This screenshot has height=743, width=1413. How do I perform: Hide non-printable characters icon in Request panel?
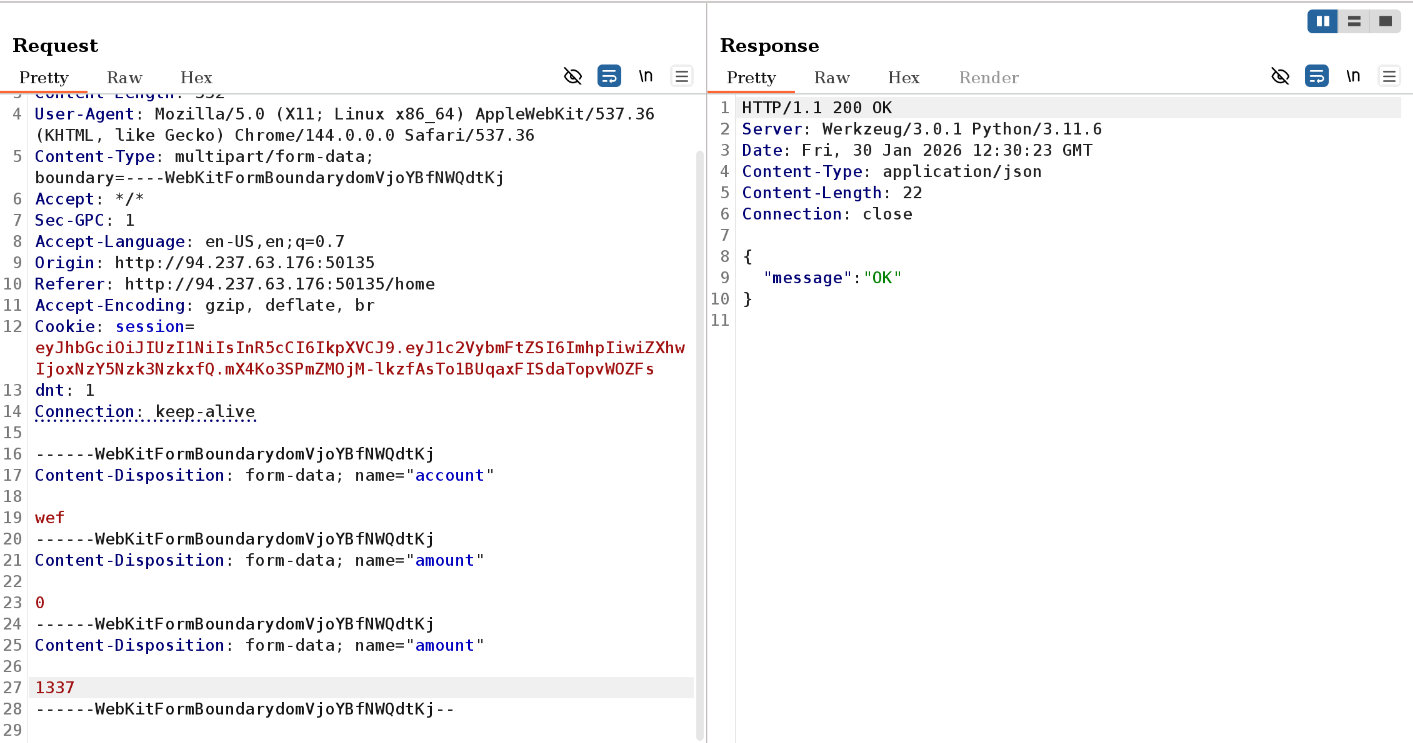(x=573, y=76)
